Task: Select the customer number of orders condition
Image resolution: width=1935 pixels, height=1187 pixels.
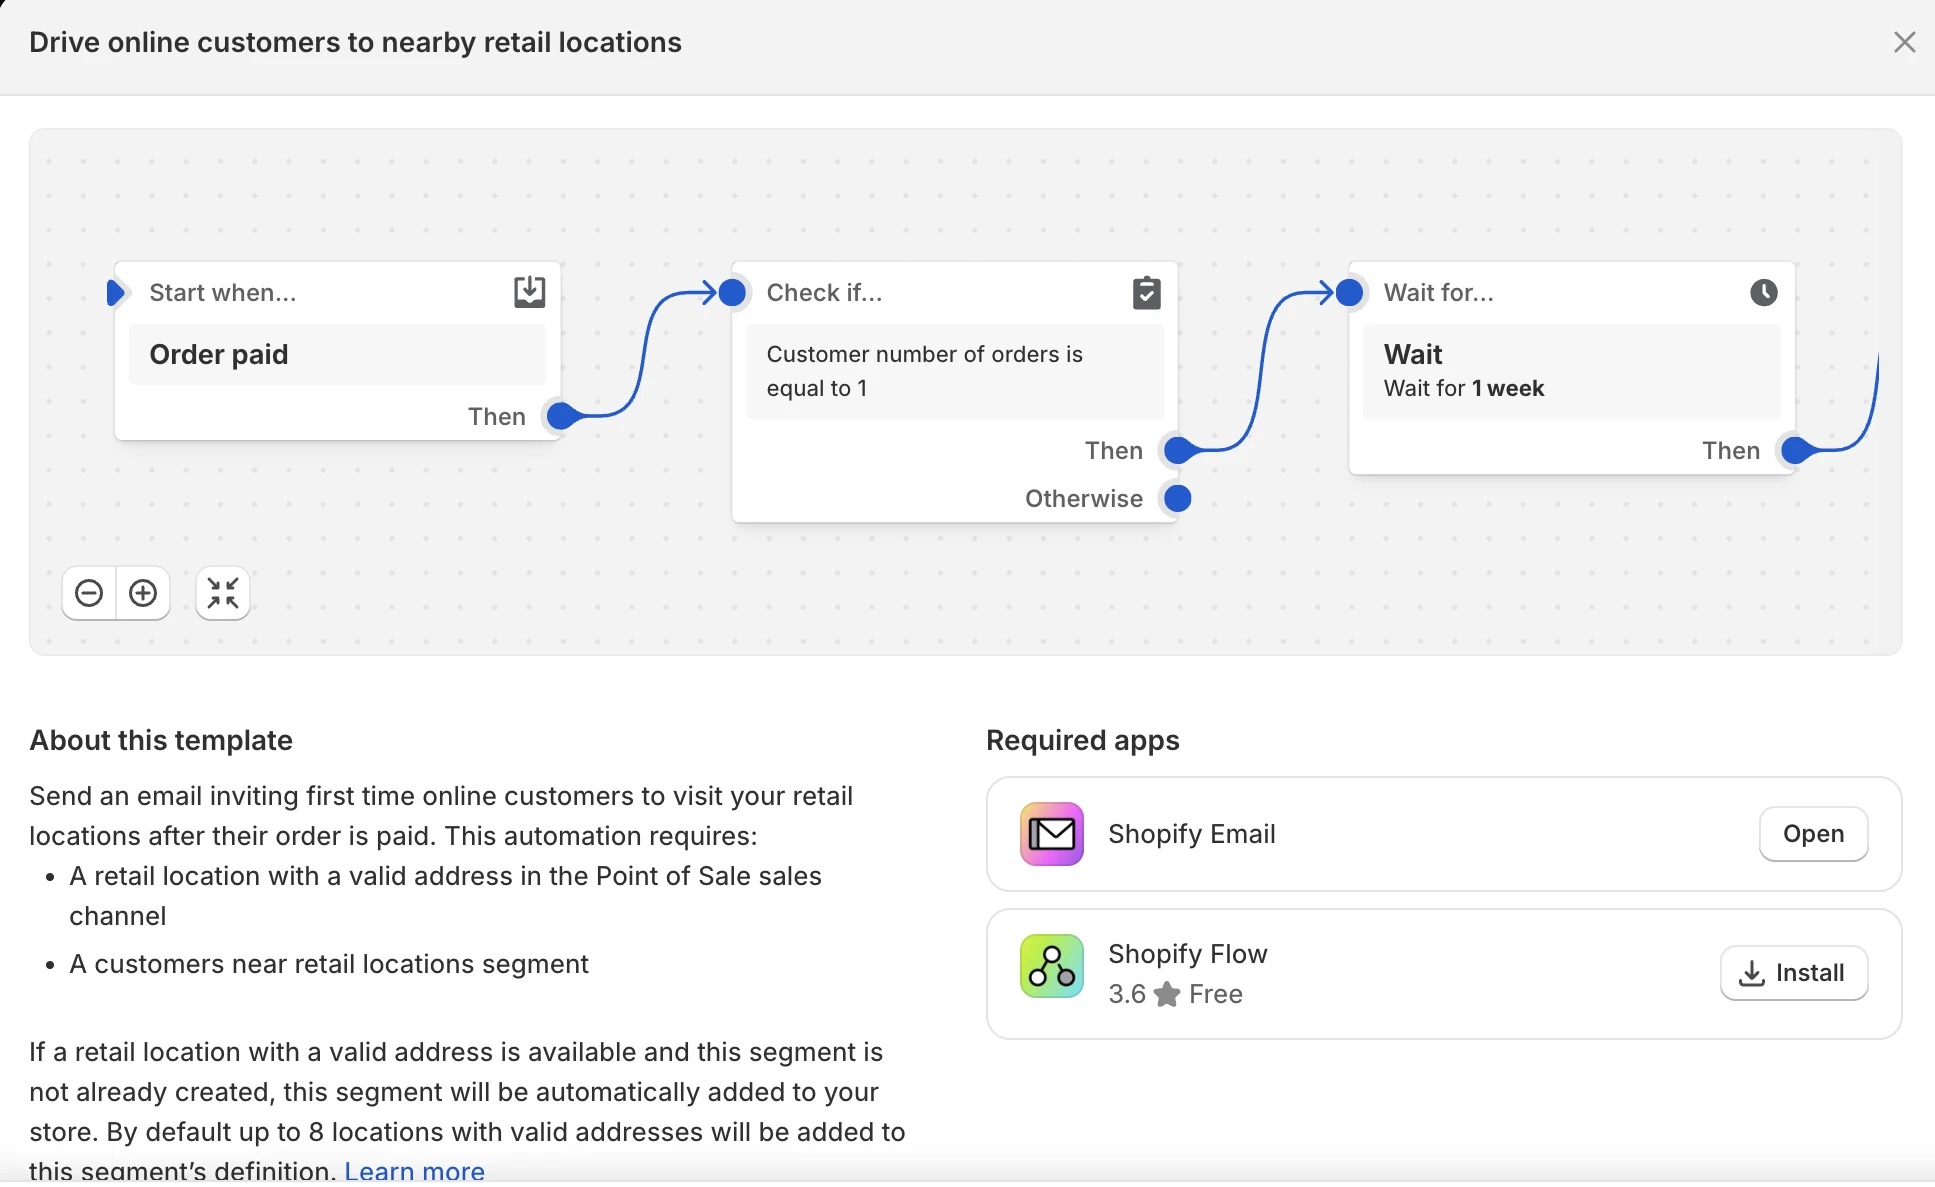Action: pyautogui.click(x=954, y=371)
